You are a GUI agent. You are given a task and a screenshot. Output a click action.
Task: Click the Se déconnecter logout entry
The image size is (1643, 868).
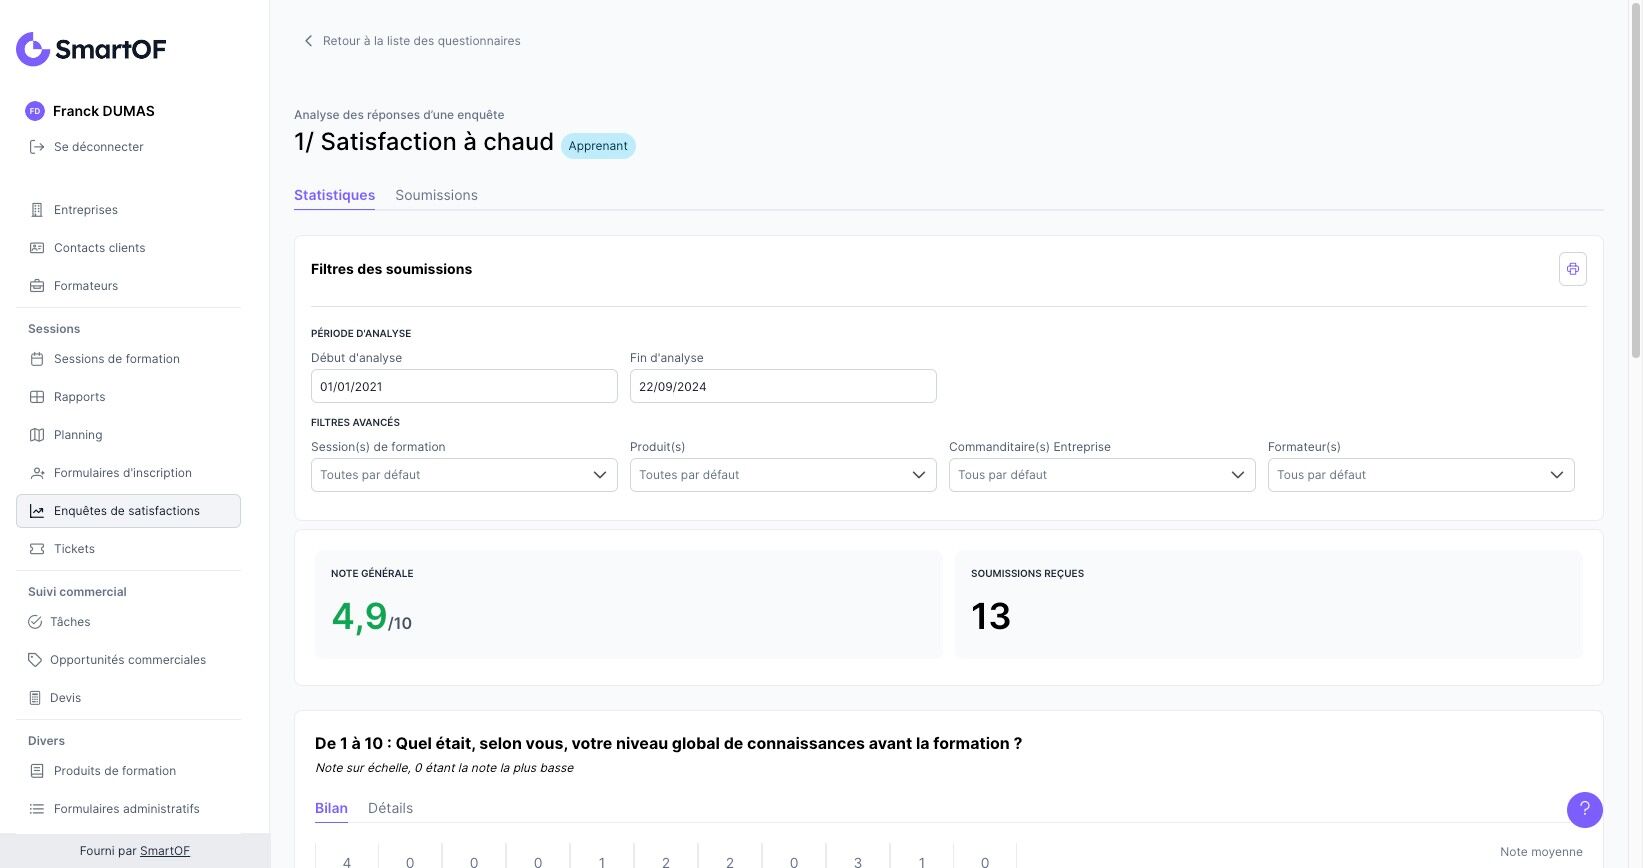98,147
